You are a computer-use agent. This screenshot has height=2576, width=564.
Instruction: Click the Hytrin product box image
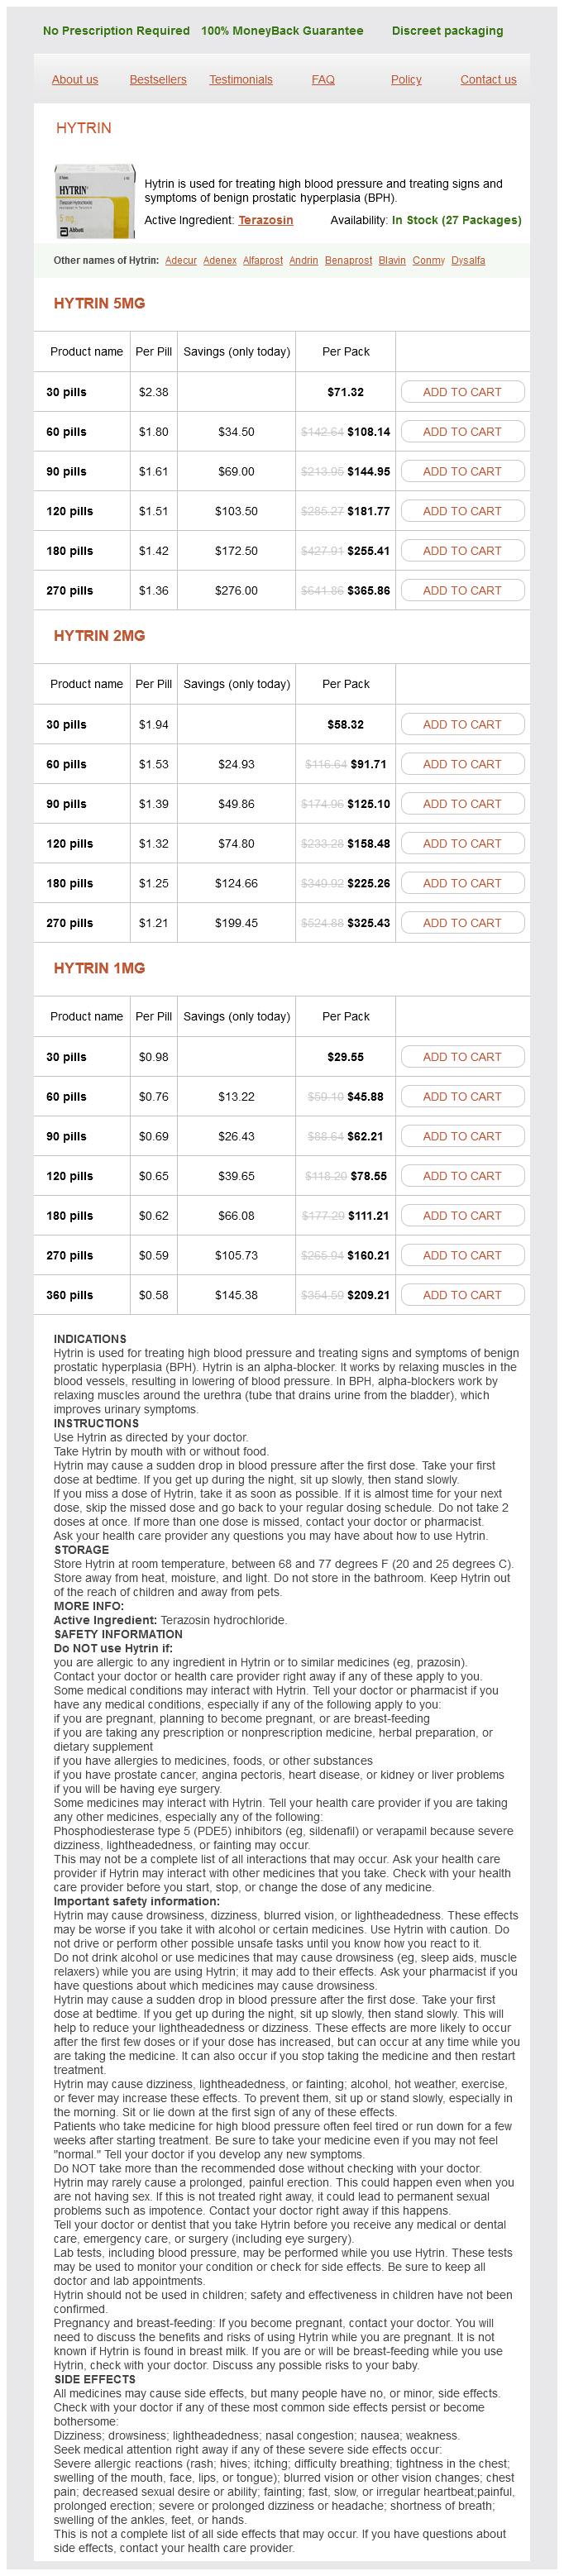[94, 202]
